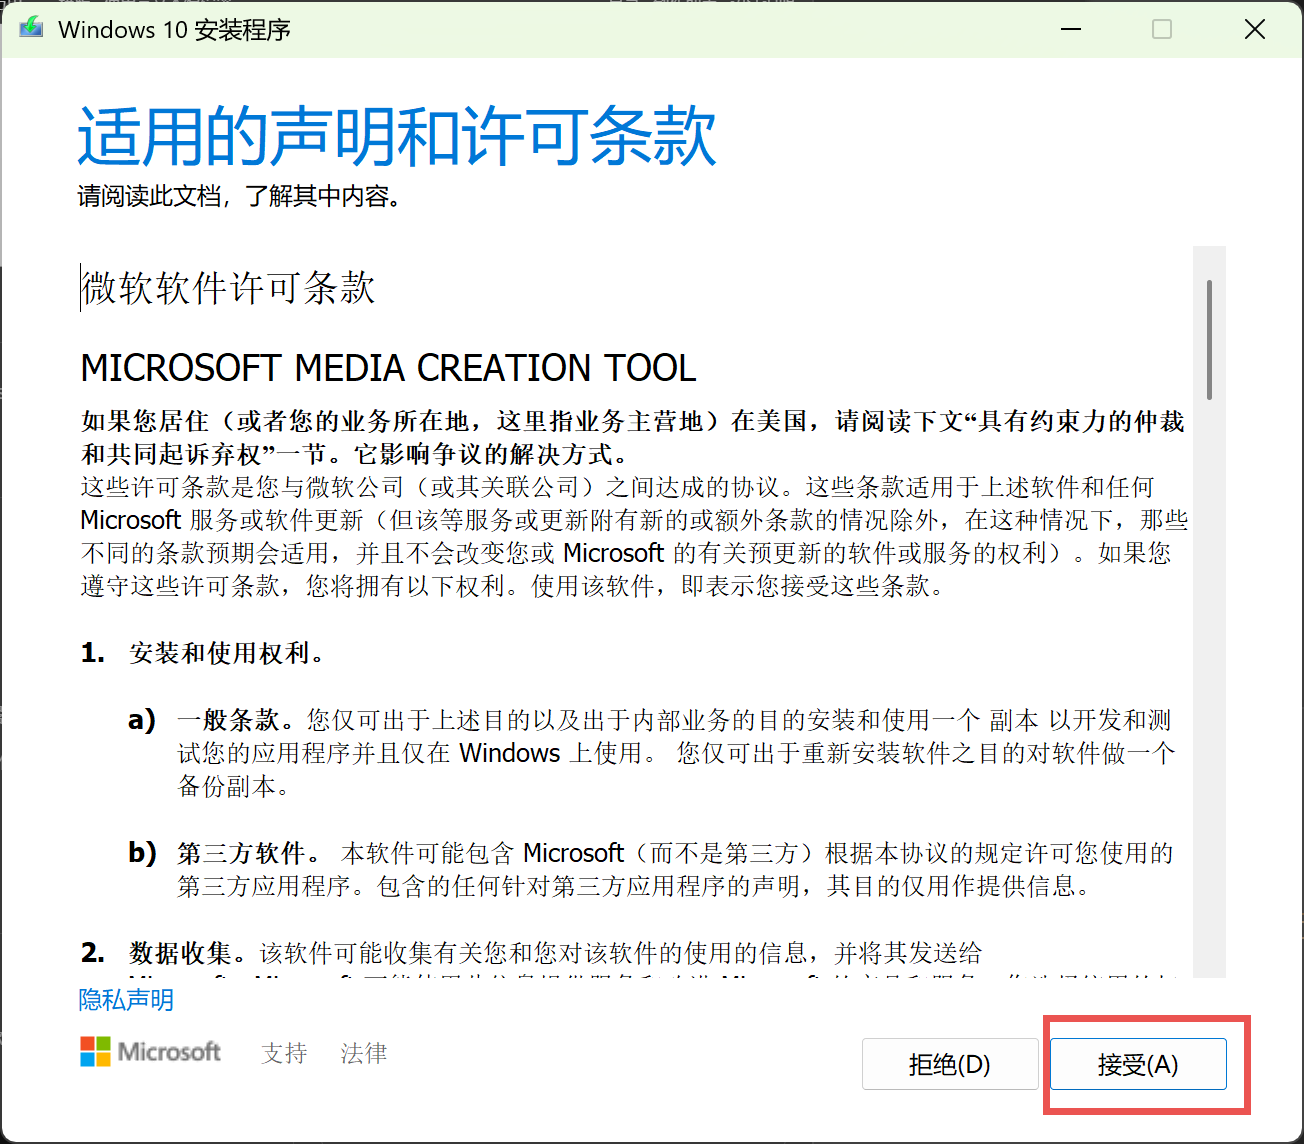Open the 支持 support link

coord(284,1053)
